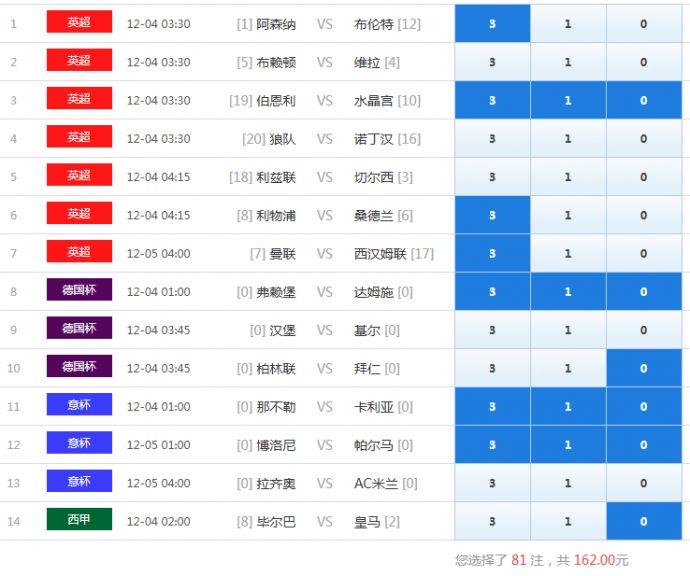Pick 3 for 狼队 vs 诺丁汉
The height and width of the screenshot is (576, 690).
pyautogui.click(x=492, y=139)
